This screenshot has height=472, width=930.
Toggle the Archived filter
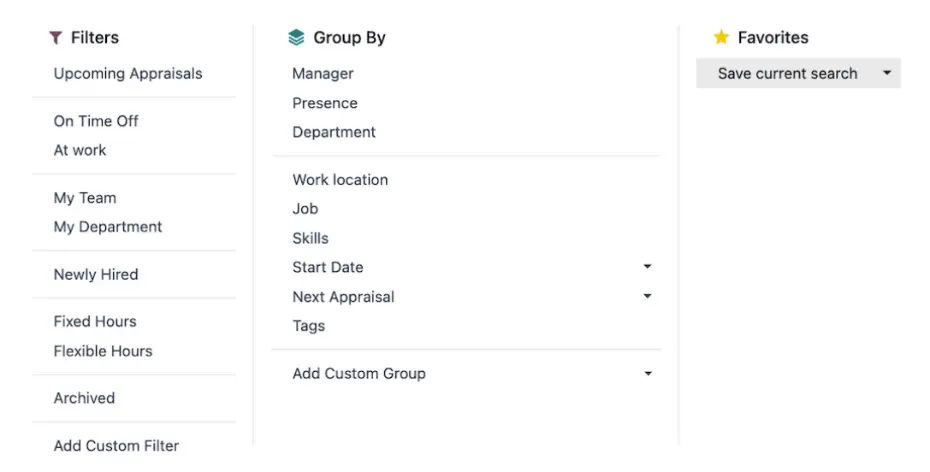84,398
